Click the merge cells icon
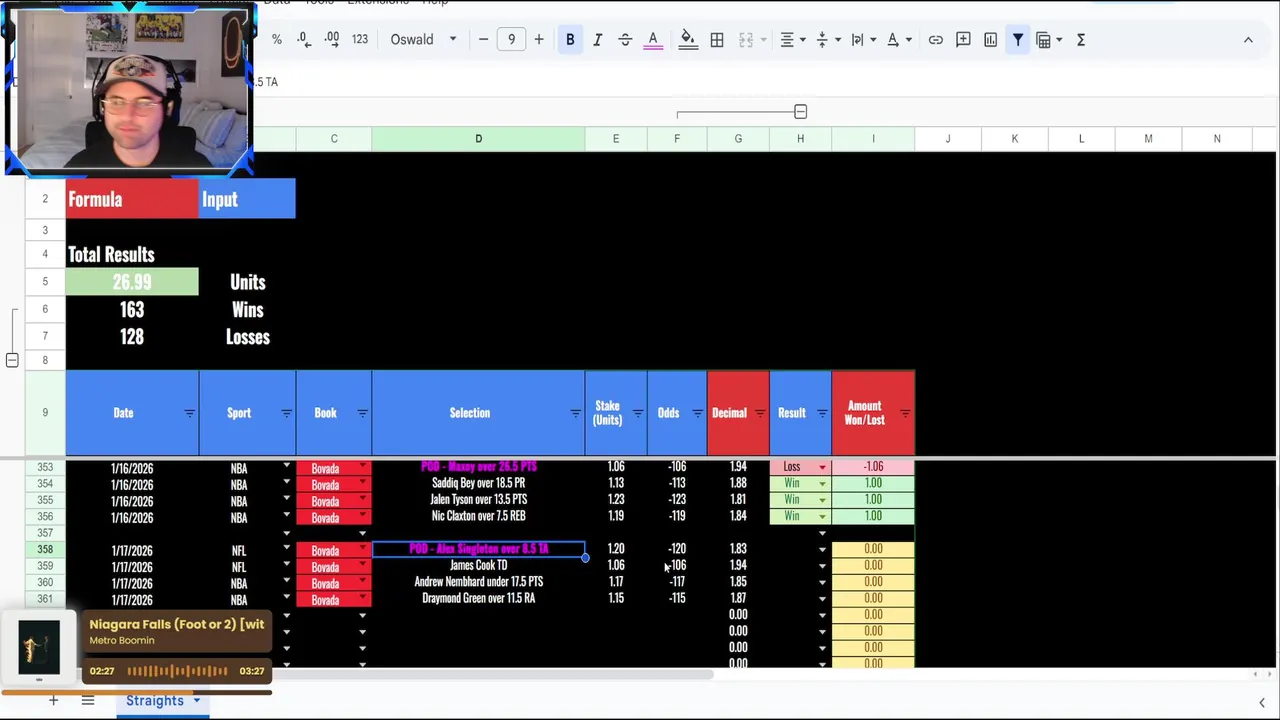The height and width of the screenshot is (720, 1280). [746, 40]
